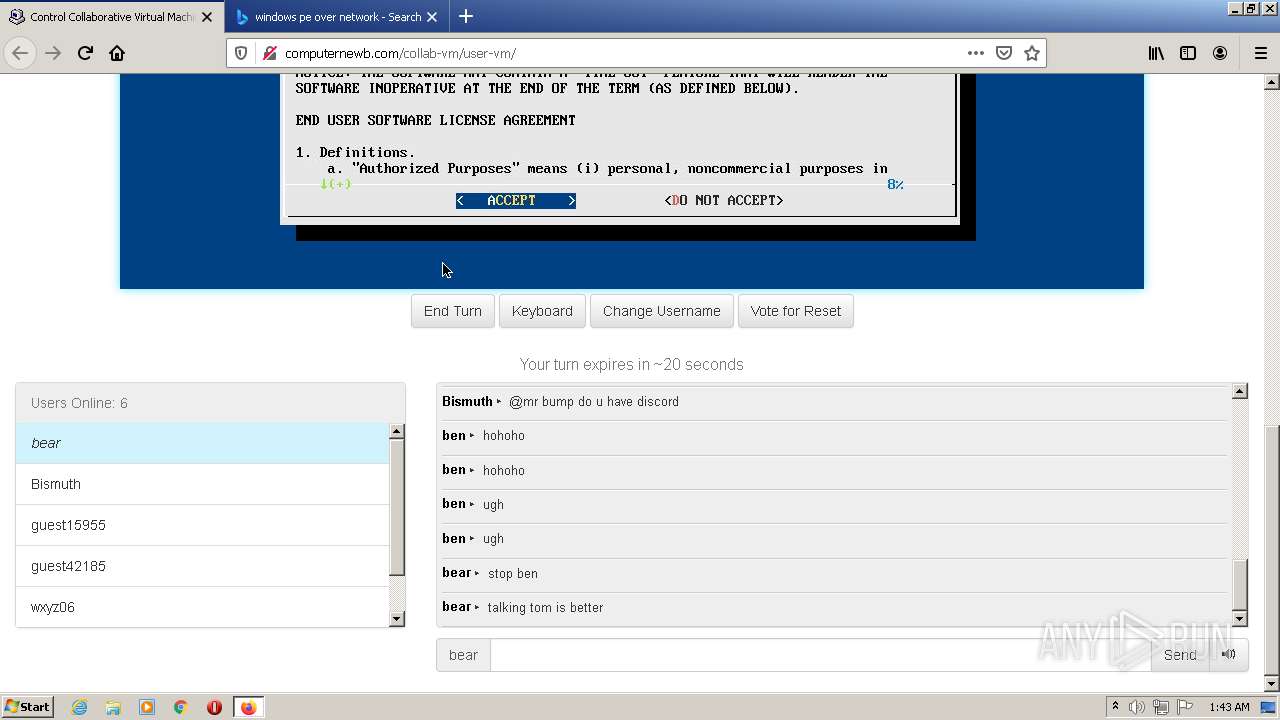This screenshot has height=720, width=1280.
Task: Select user wxyz06 in the list
Action: 202,607
